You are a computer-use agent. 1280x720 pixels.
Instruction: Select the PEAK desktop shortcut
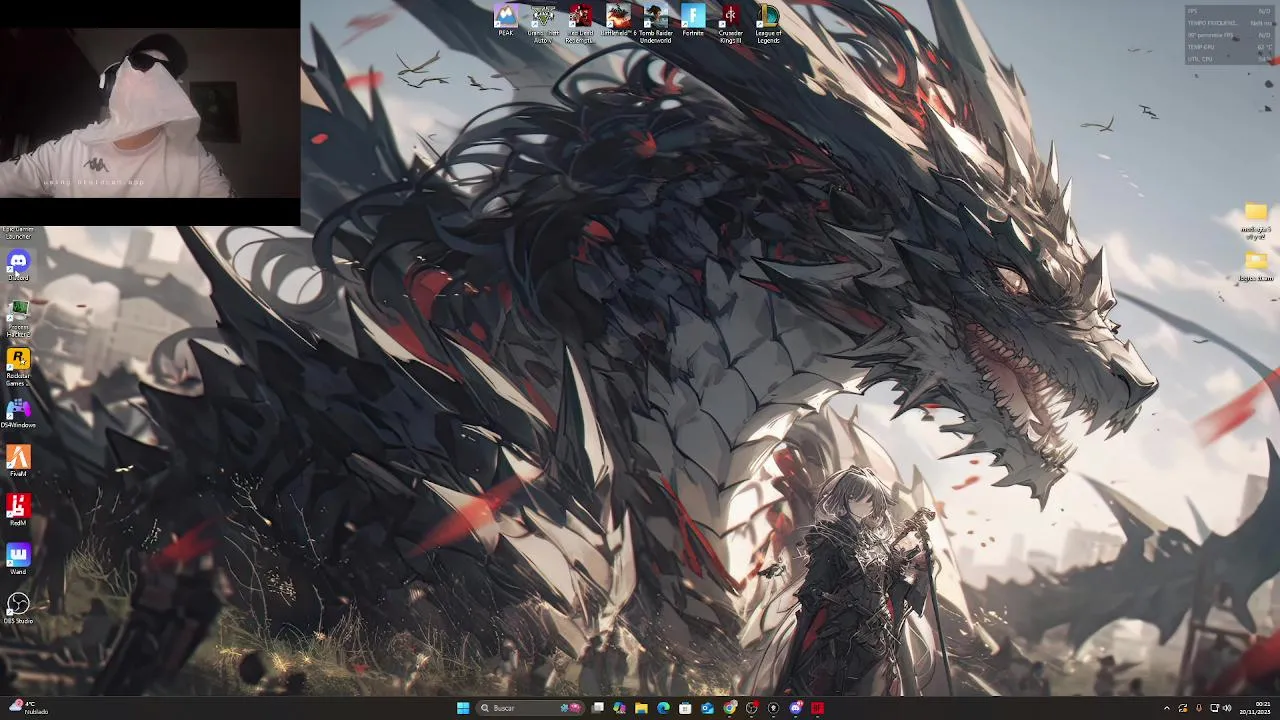tap(506, 21)
